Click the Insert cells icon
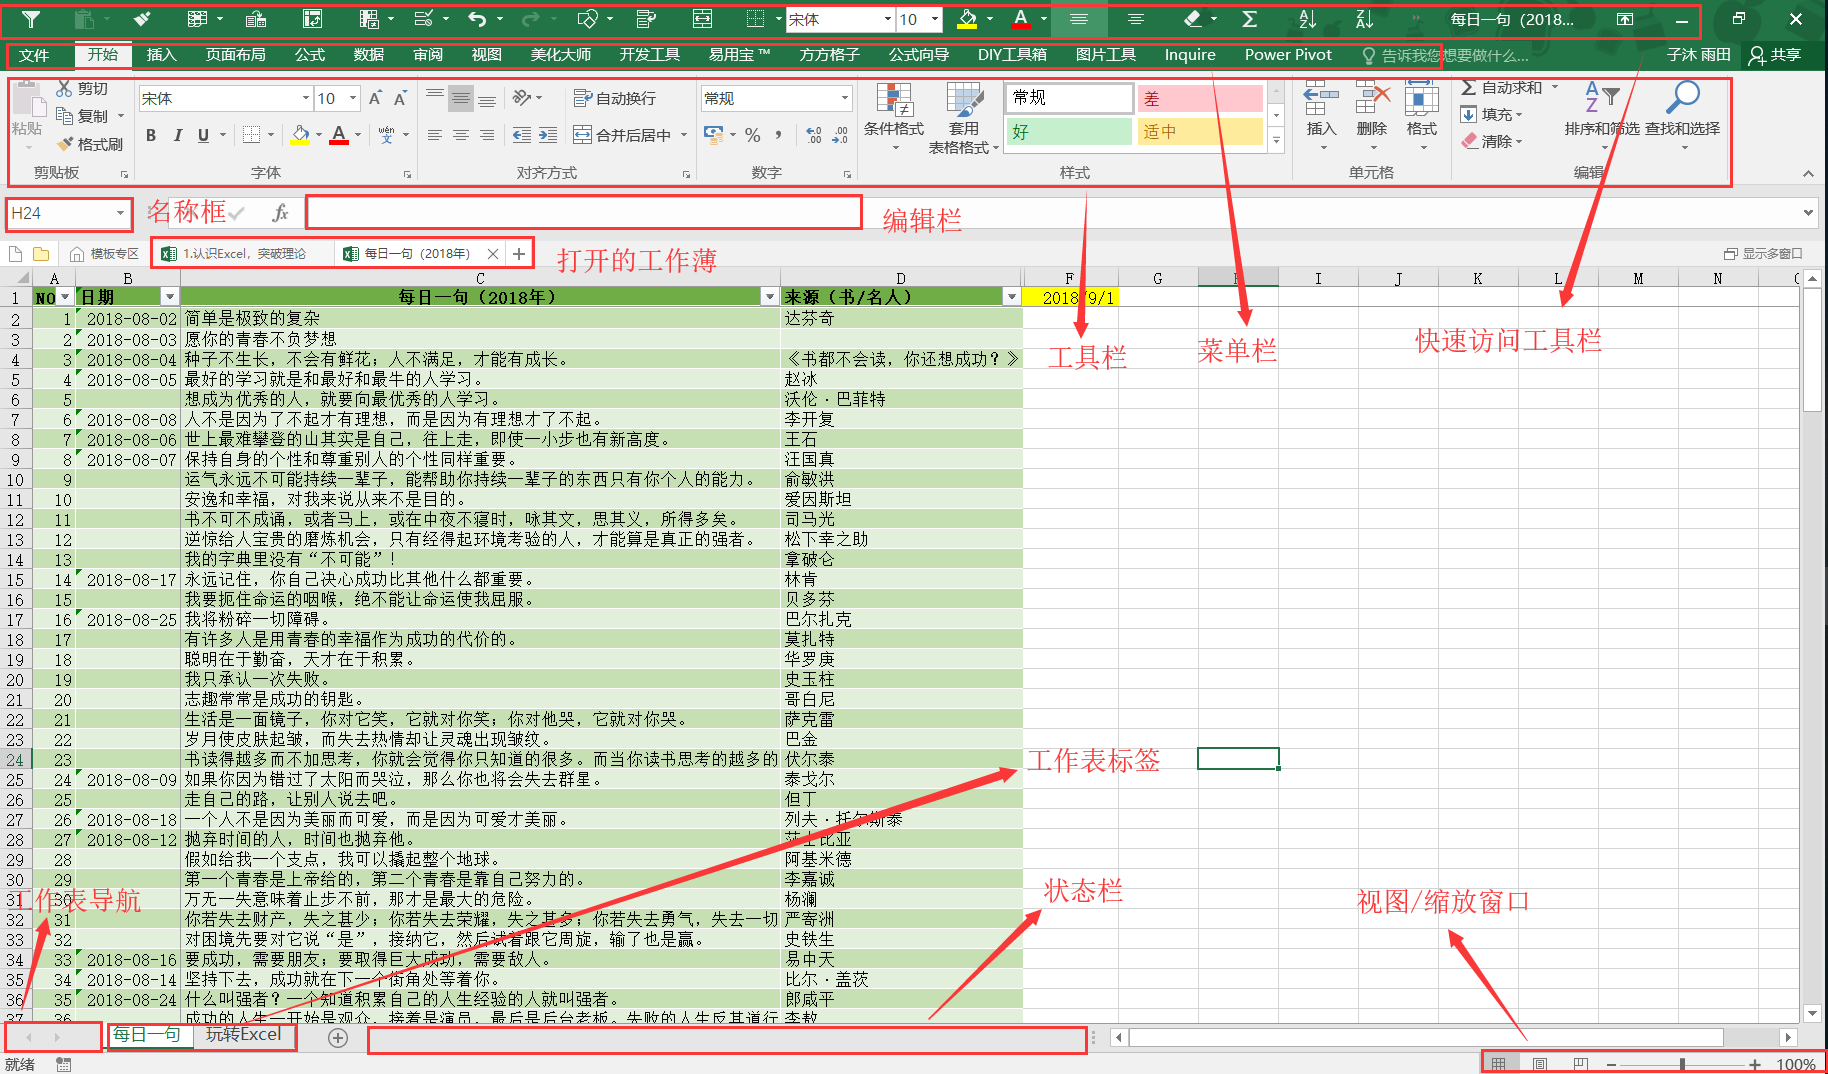The width and height of the screenshot is (1828, 1074). coord(1321,100)
